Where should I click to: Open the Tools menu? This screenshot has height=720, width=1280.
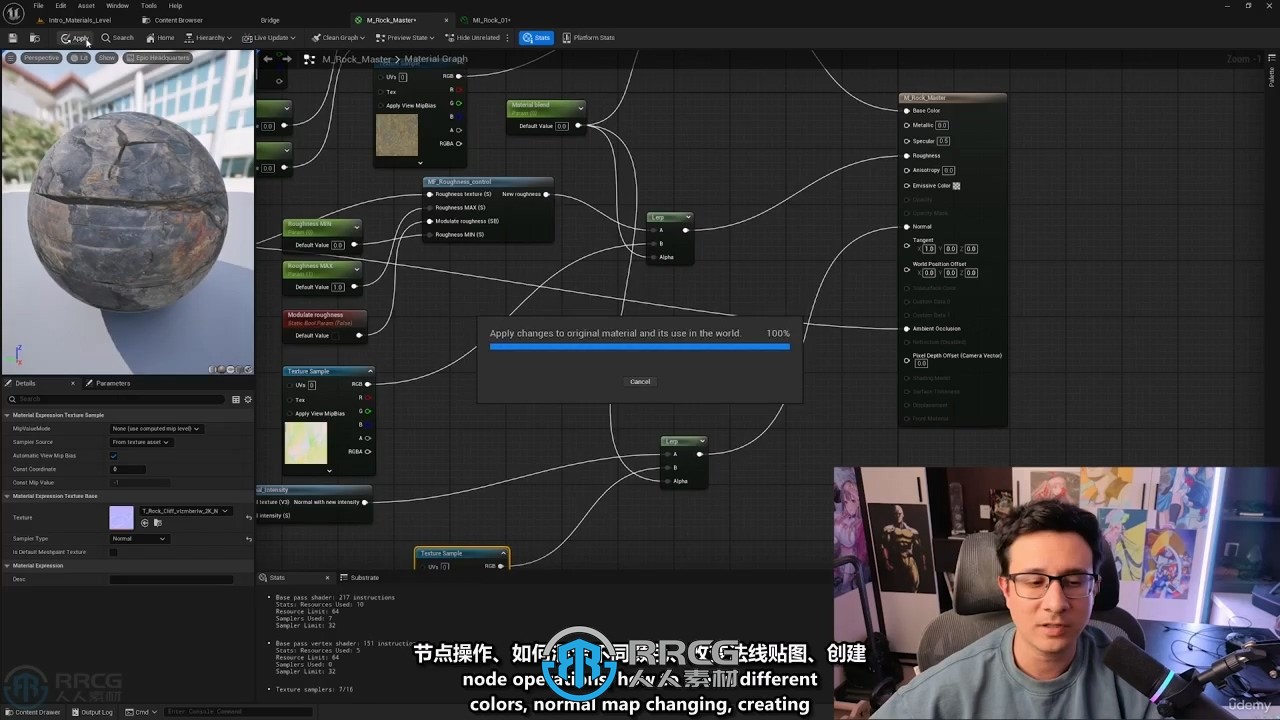click(x=148, y=6)
